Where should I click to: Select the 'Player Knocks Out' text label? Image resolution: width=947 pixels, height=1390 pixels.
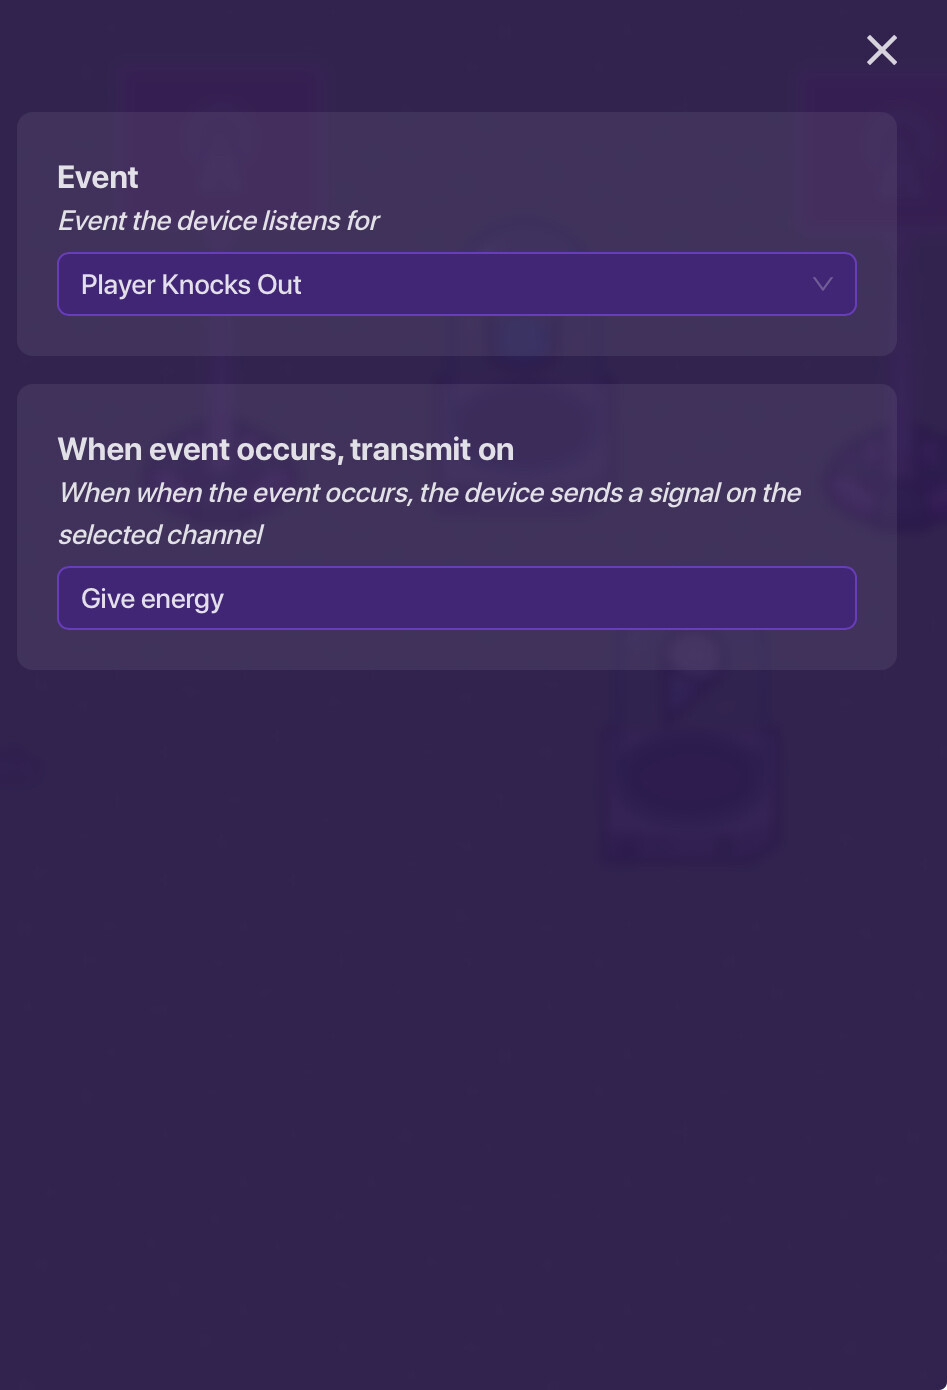pyautogui.click(x=191, y=285)
